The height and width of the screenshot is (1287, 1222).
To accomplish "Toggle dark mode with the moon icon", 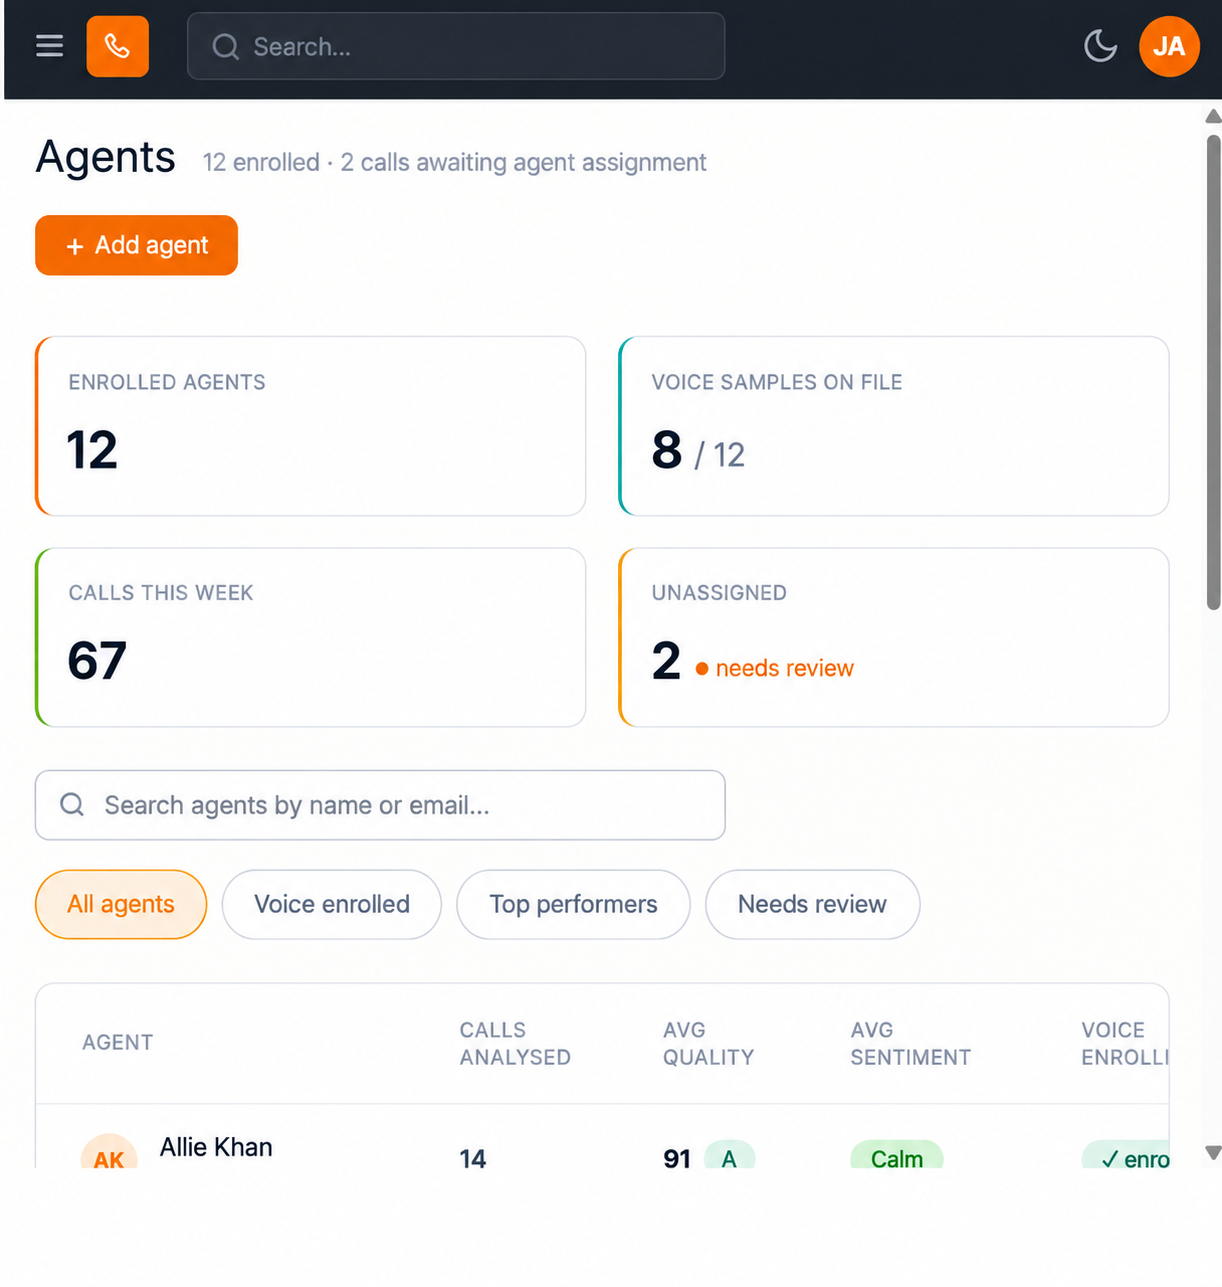I will pyautogui.click(x=1100, y=46).
